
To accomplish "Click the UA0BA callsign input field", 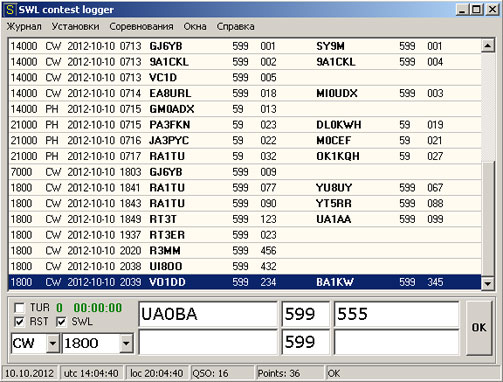I will [x=208, y=314].
